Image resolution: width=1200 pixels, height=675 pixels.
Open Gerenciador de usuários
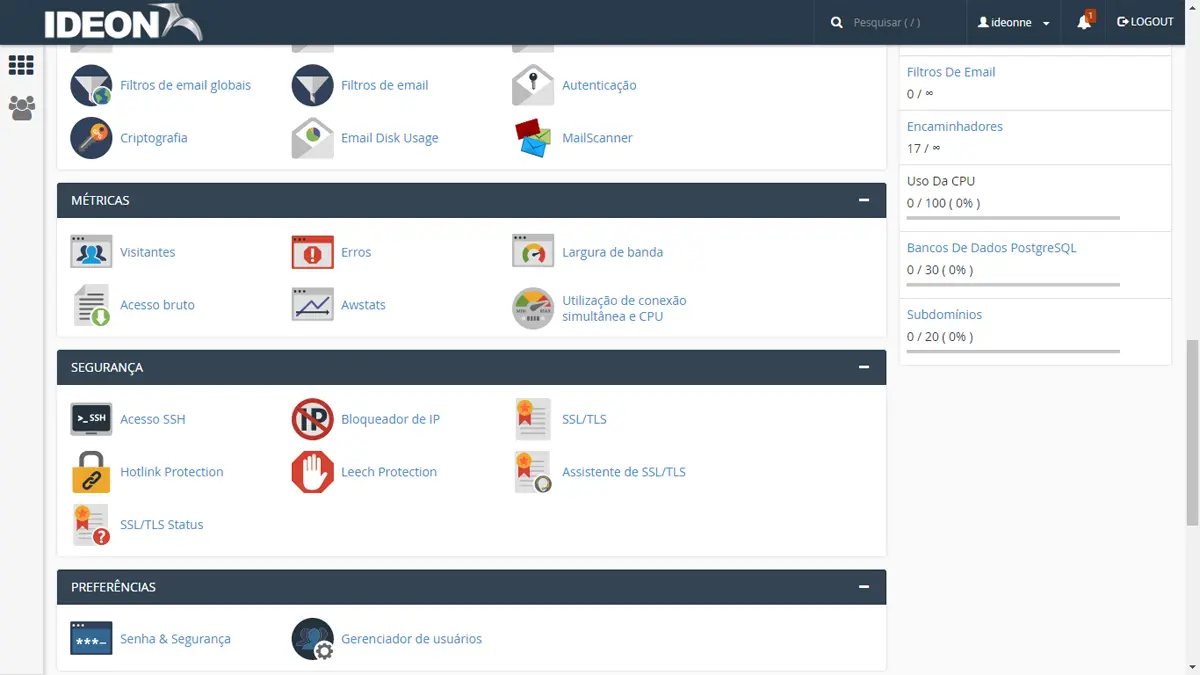click(x=411, y=638)
